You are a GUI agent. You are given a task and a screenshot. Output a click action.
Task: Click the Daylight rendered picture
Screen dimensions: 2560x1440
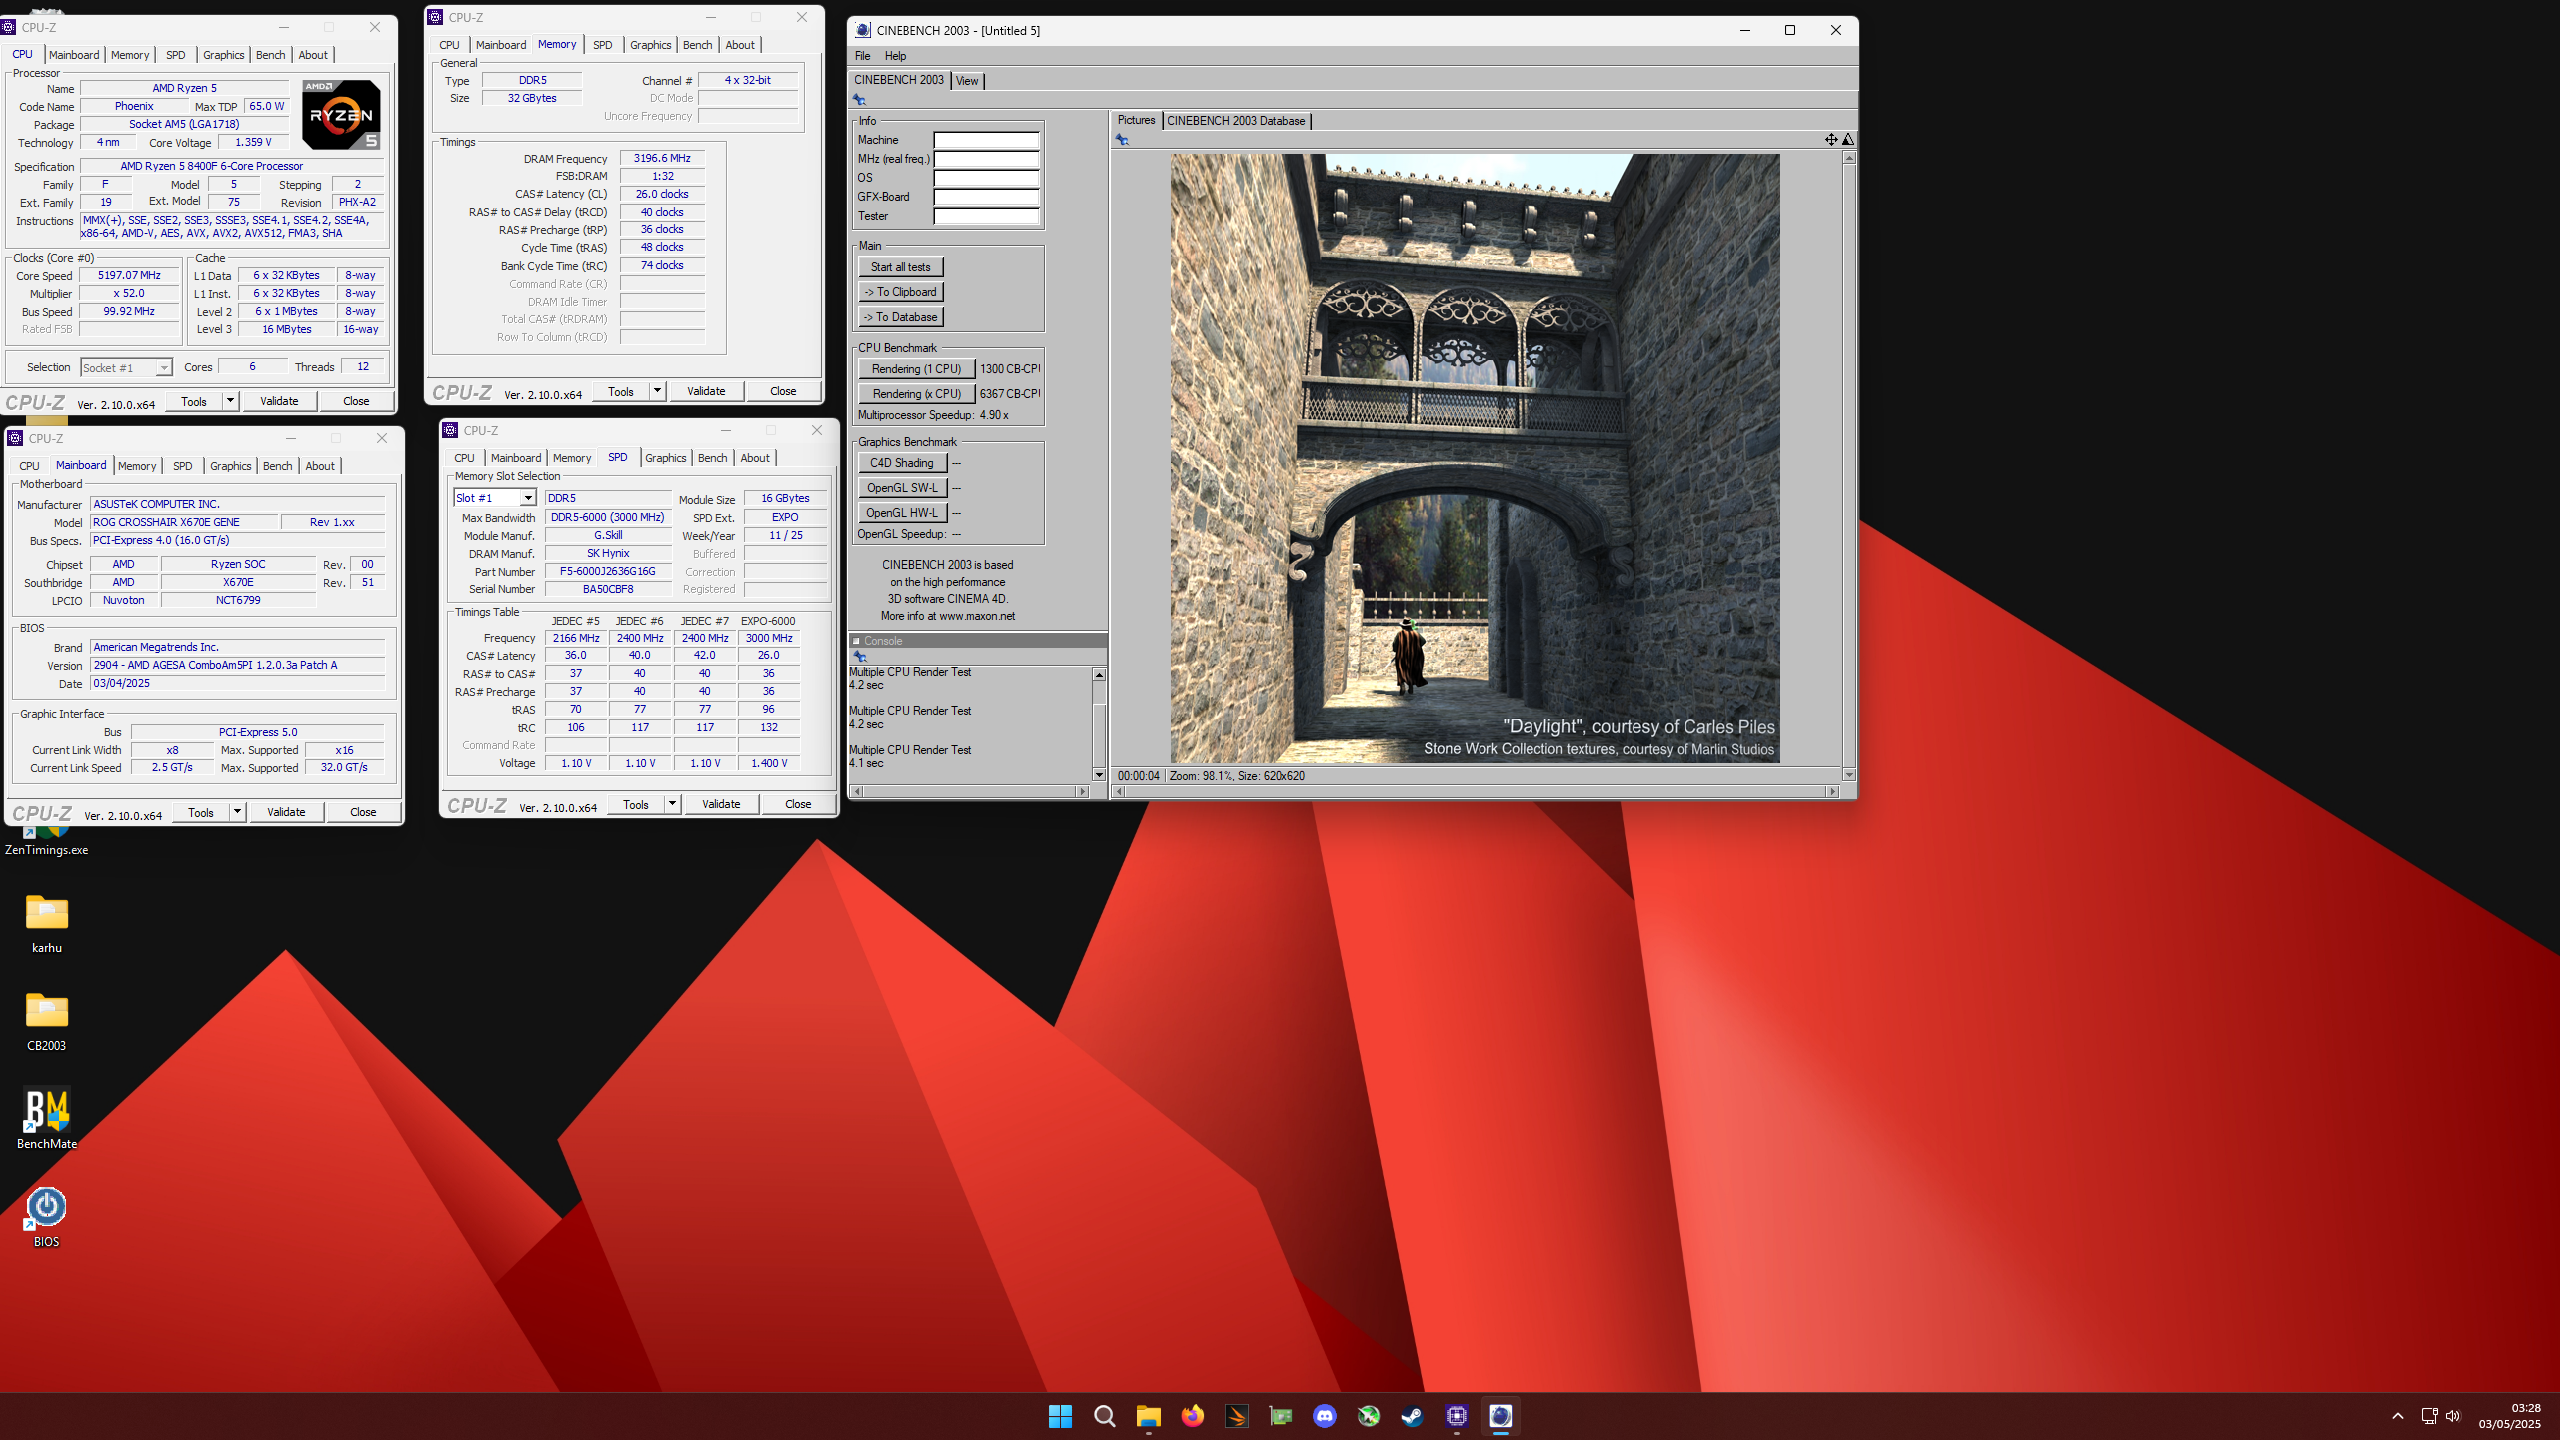(1475, 458)
